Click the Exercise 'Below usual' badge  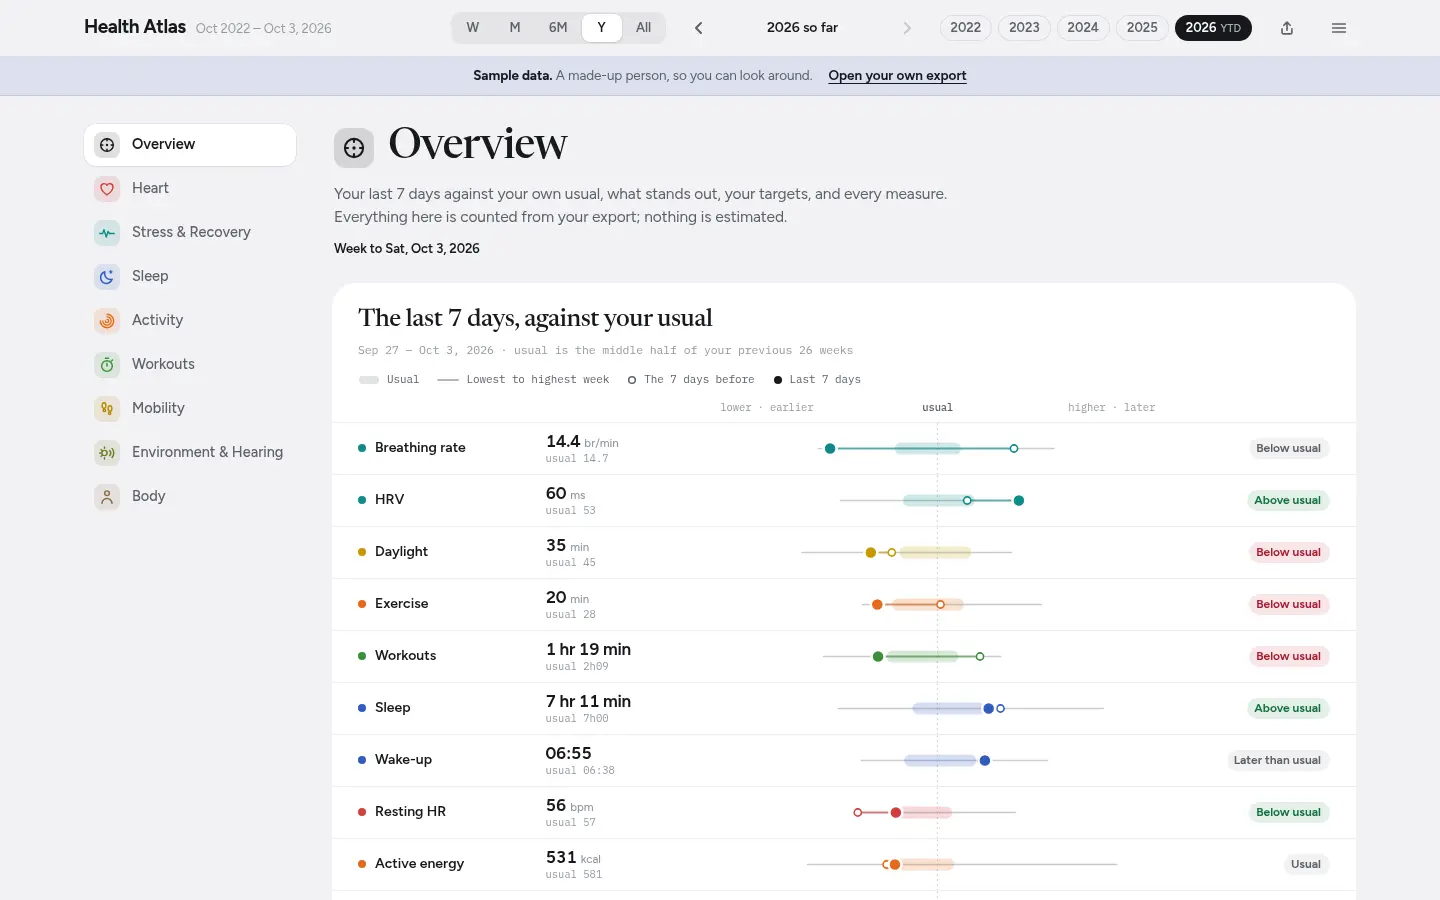pyautogui.click(x=1288, y=604)
